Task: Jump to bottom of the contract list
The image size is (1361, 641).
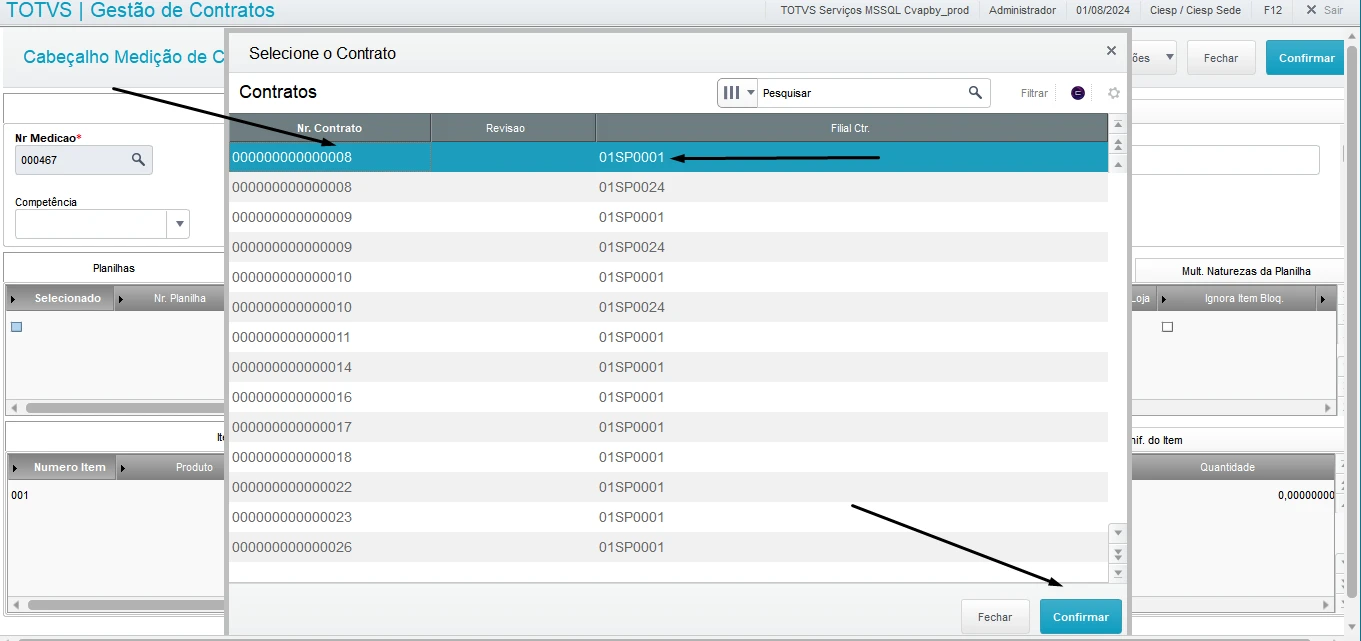Action: [1118, 573]
